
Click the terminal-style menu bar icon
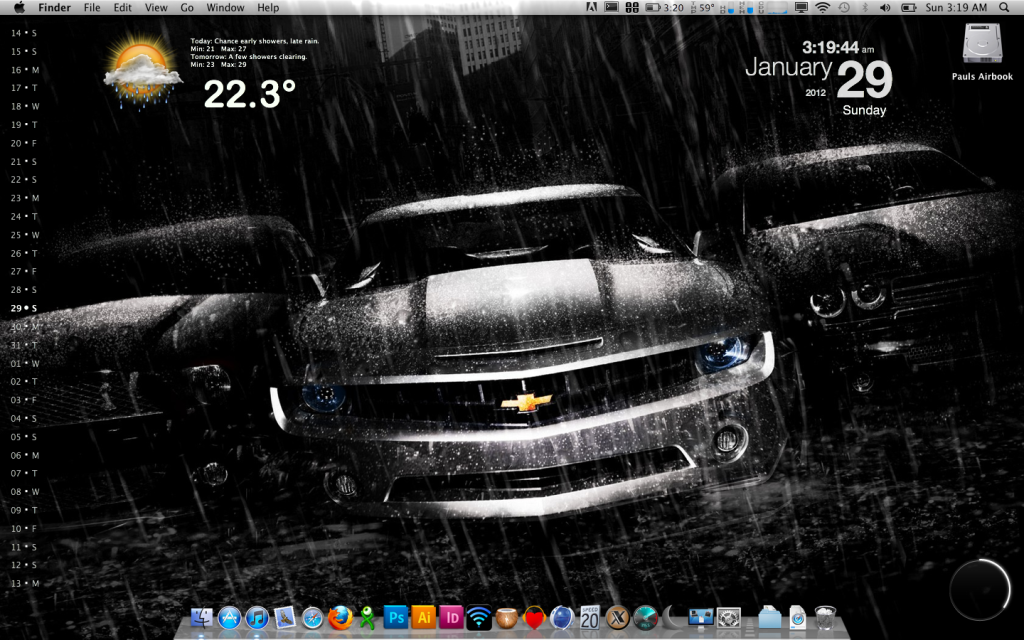pos(611,7)
